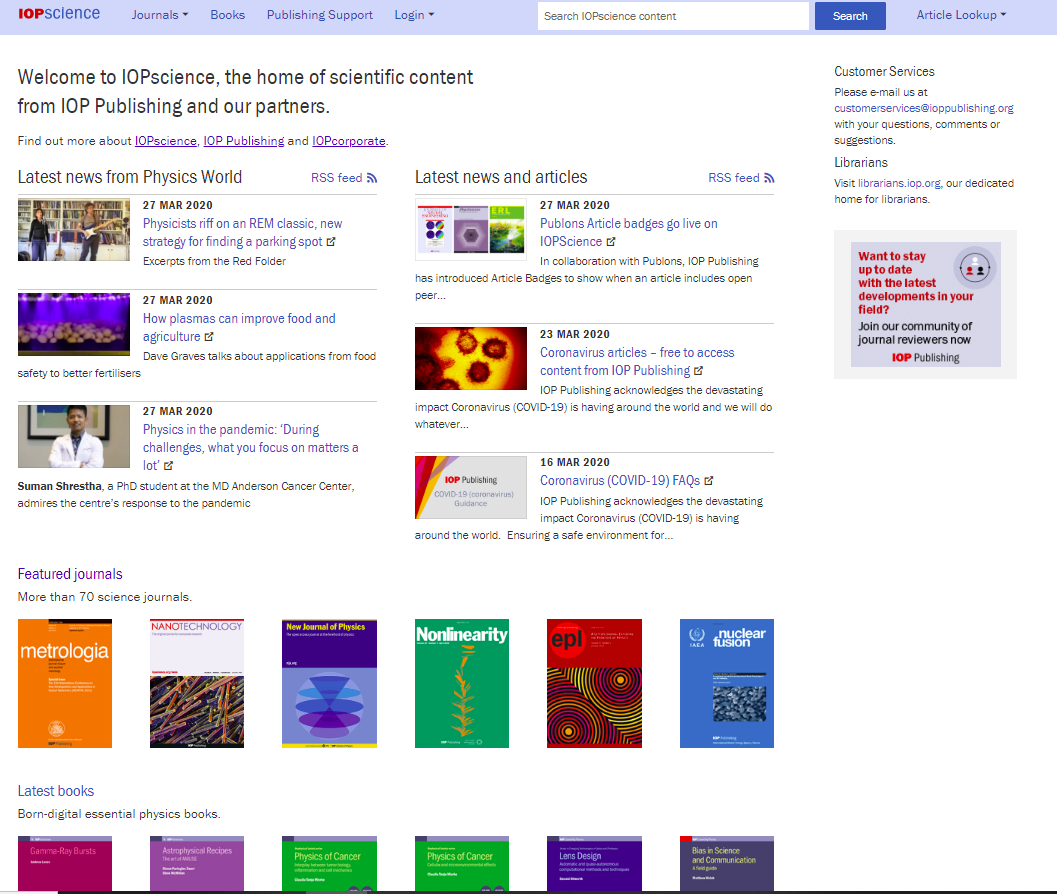
Task: Open 'Coronavirus (COVID-19) FAQs' link
Action: point(620,481)
